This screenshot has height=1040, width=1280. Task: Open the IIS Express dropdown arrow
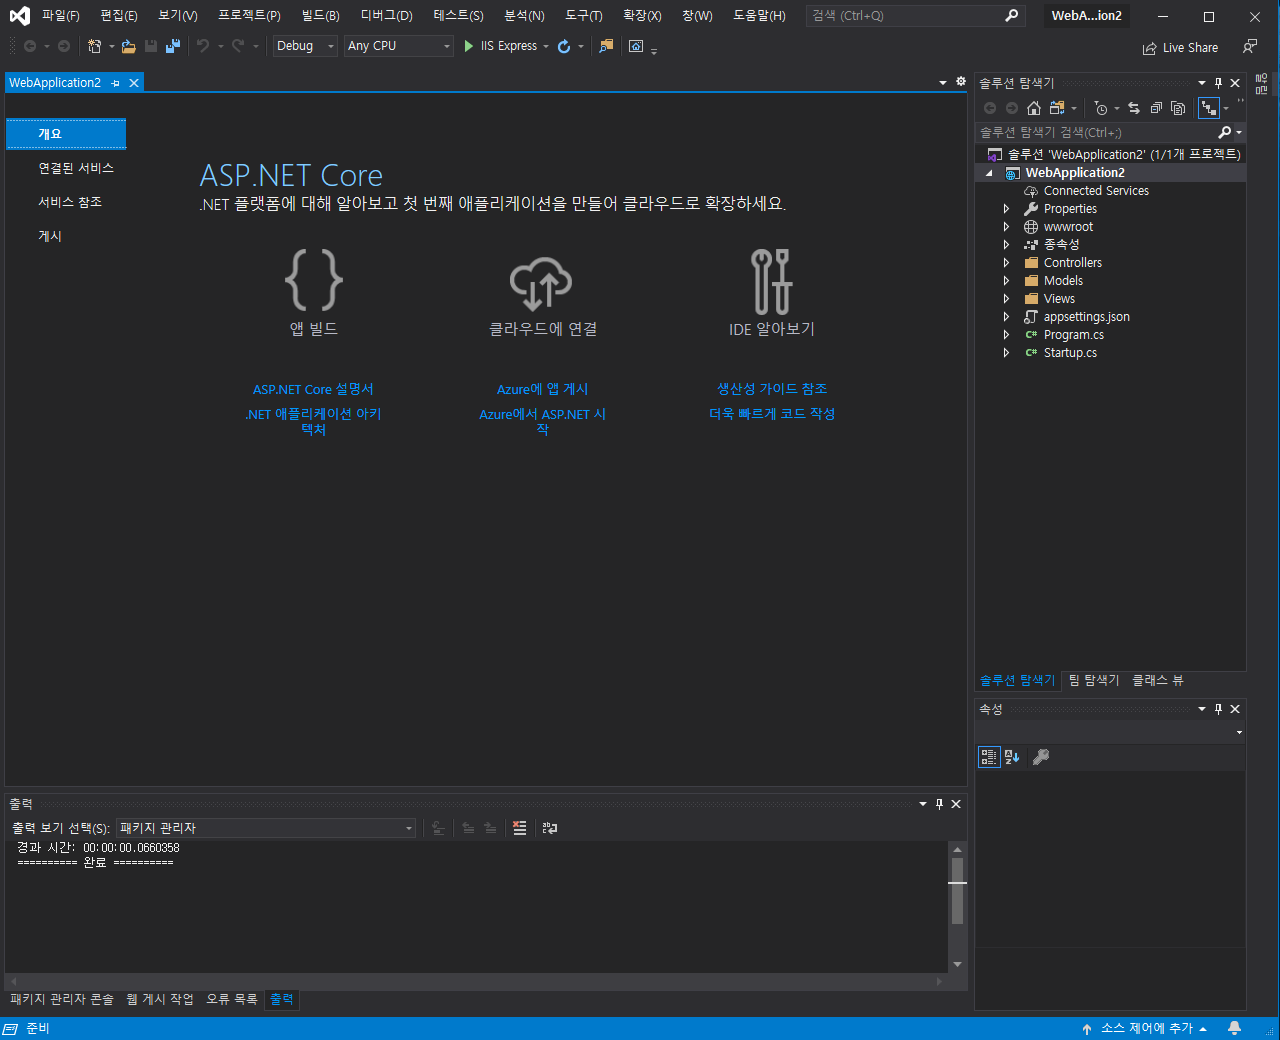546,46
